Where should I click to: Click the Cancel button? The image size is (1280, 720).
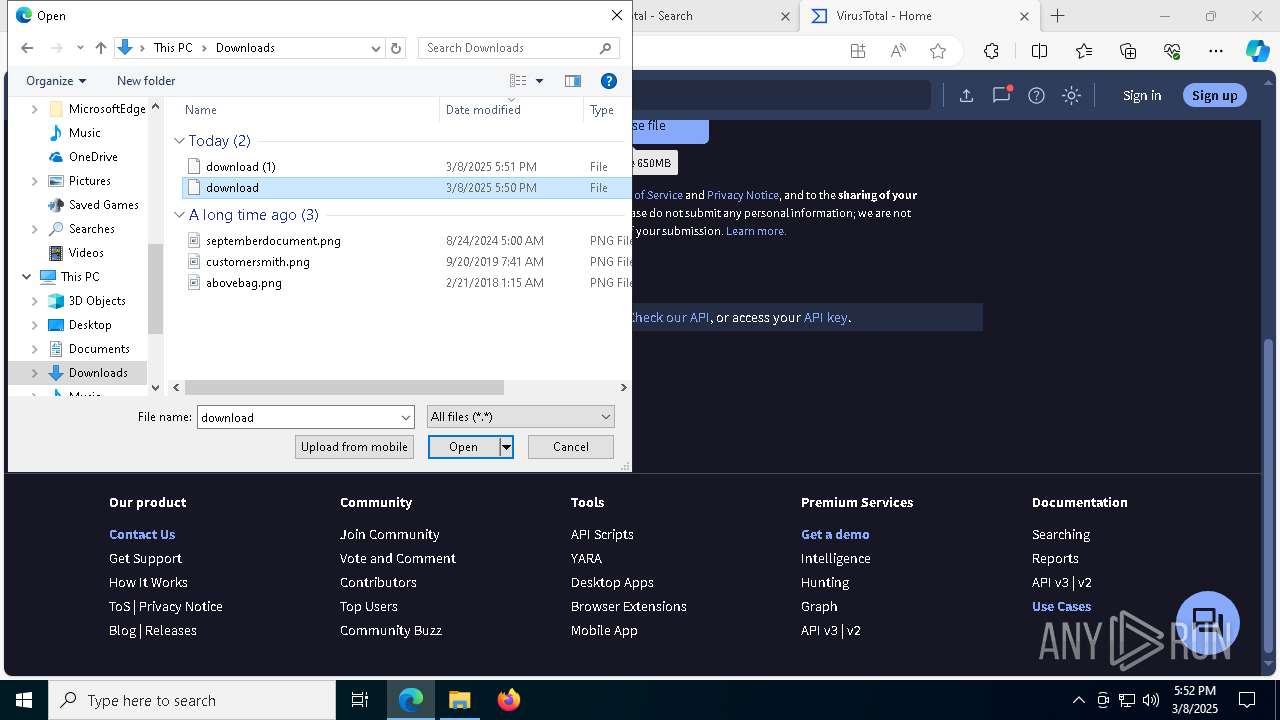click(571, 447)
